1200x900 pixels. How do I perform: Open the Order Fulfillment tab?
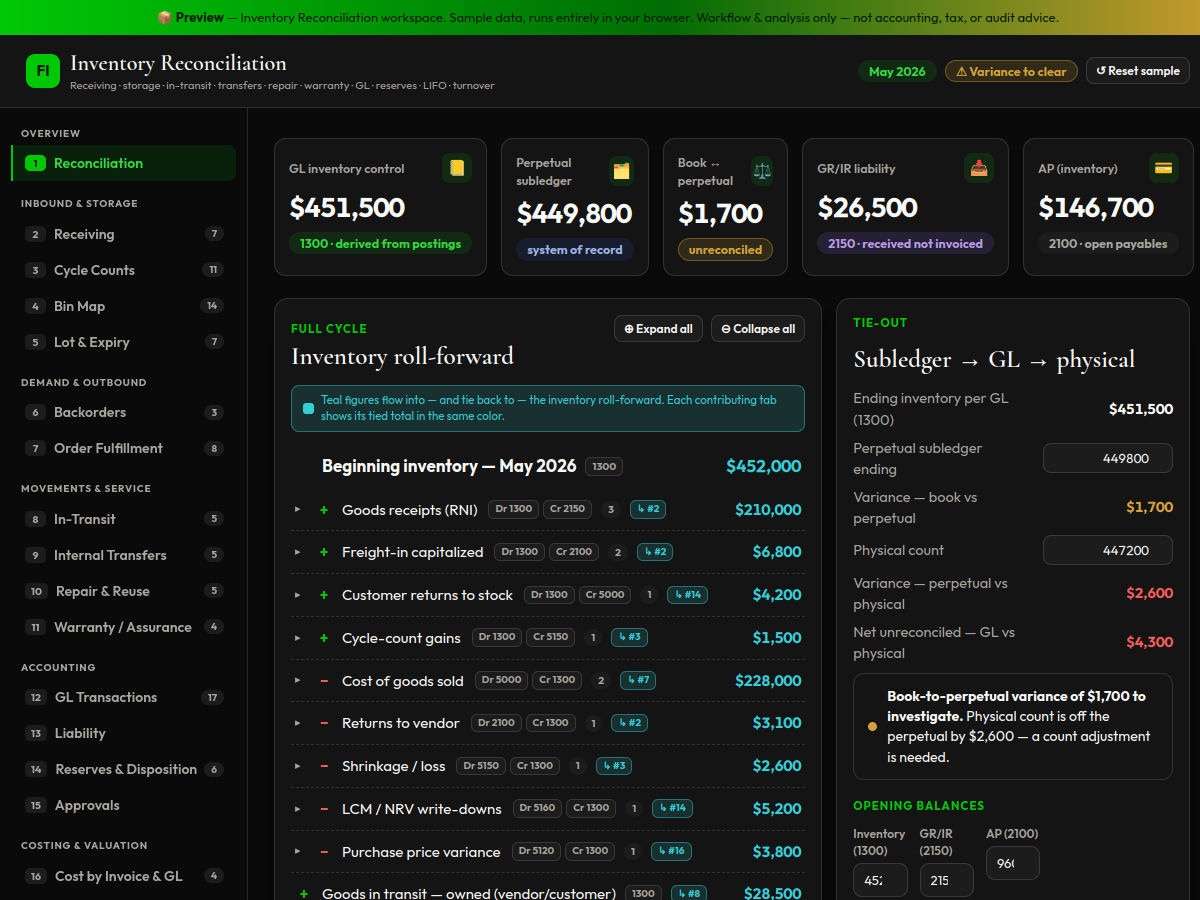point(123,448)
